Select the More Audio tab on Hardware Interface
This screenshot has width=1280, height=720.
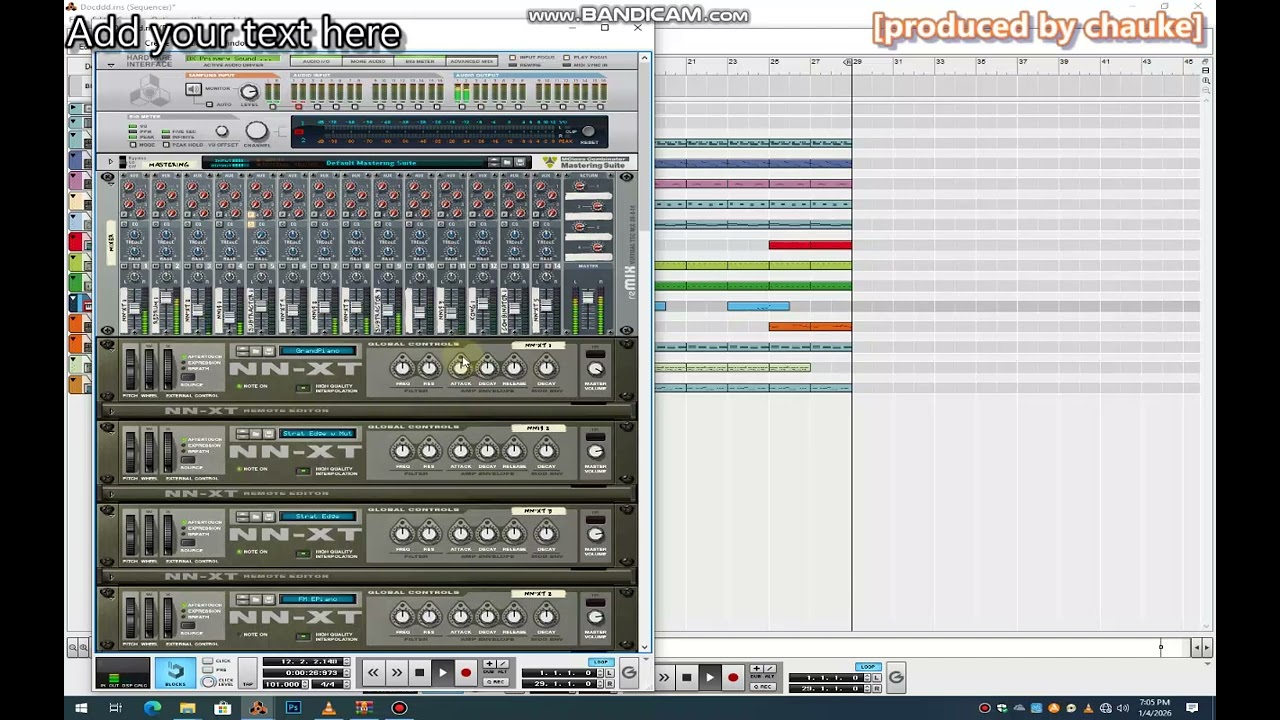pyautogui.click(x=368, y=61)
